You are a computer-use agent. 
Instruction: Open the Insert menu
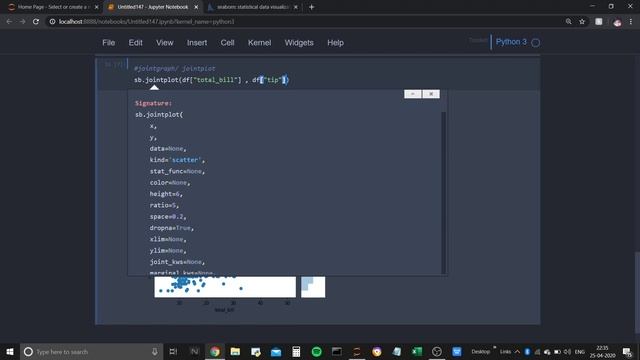coord(197,42)
